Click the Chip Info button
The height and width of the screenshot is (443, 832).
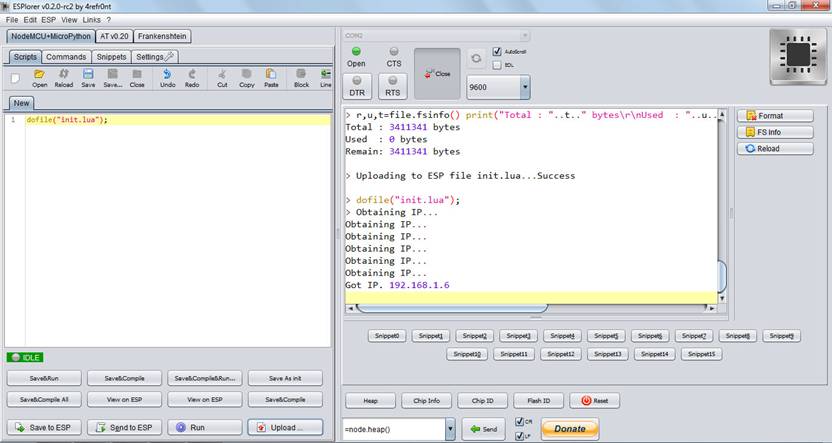[x=427, y=401]
